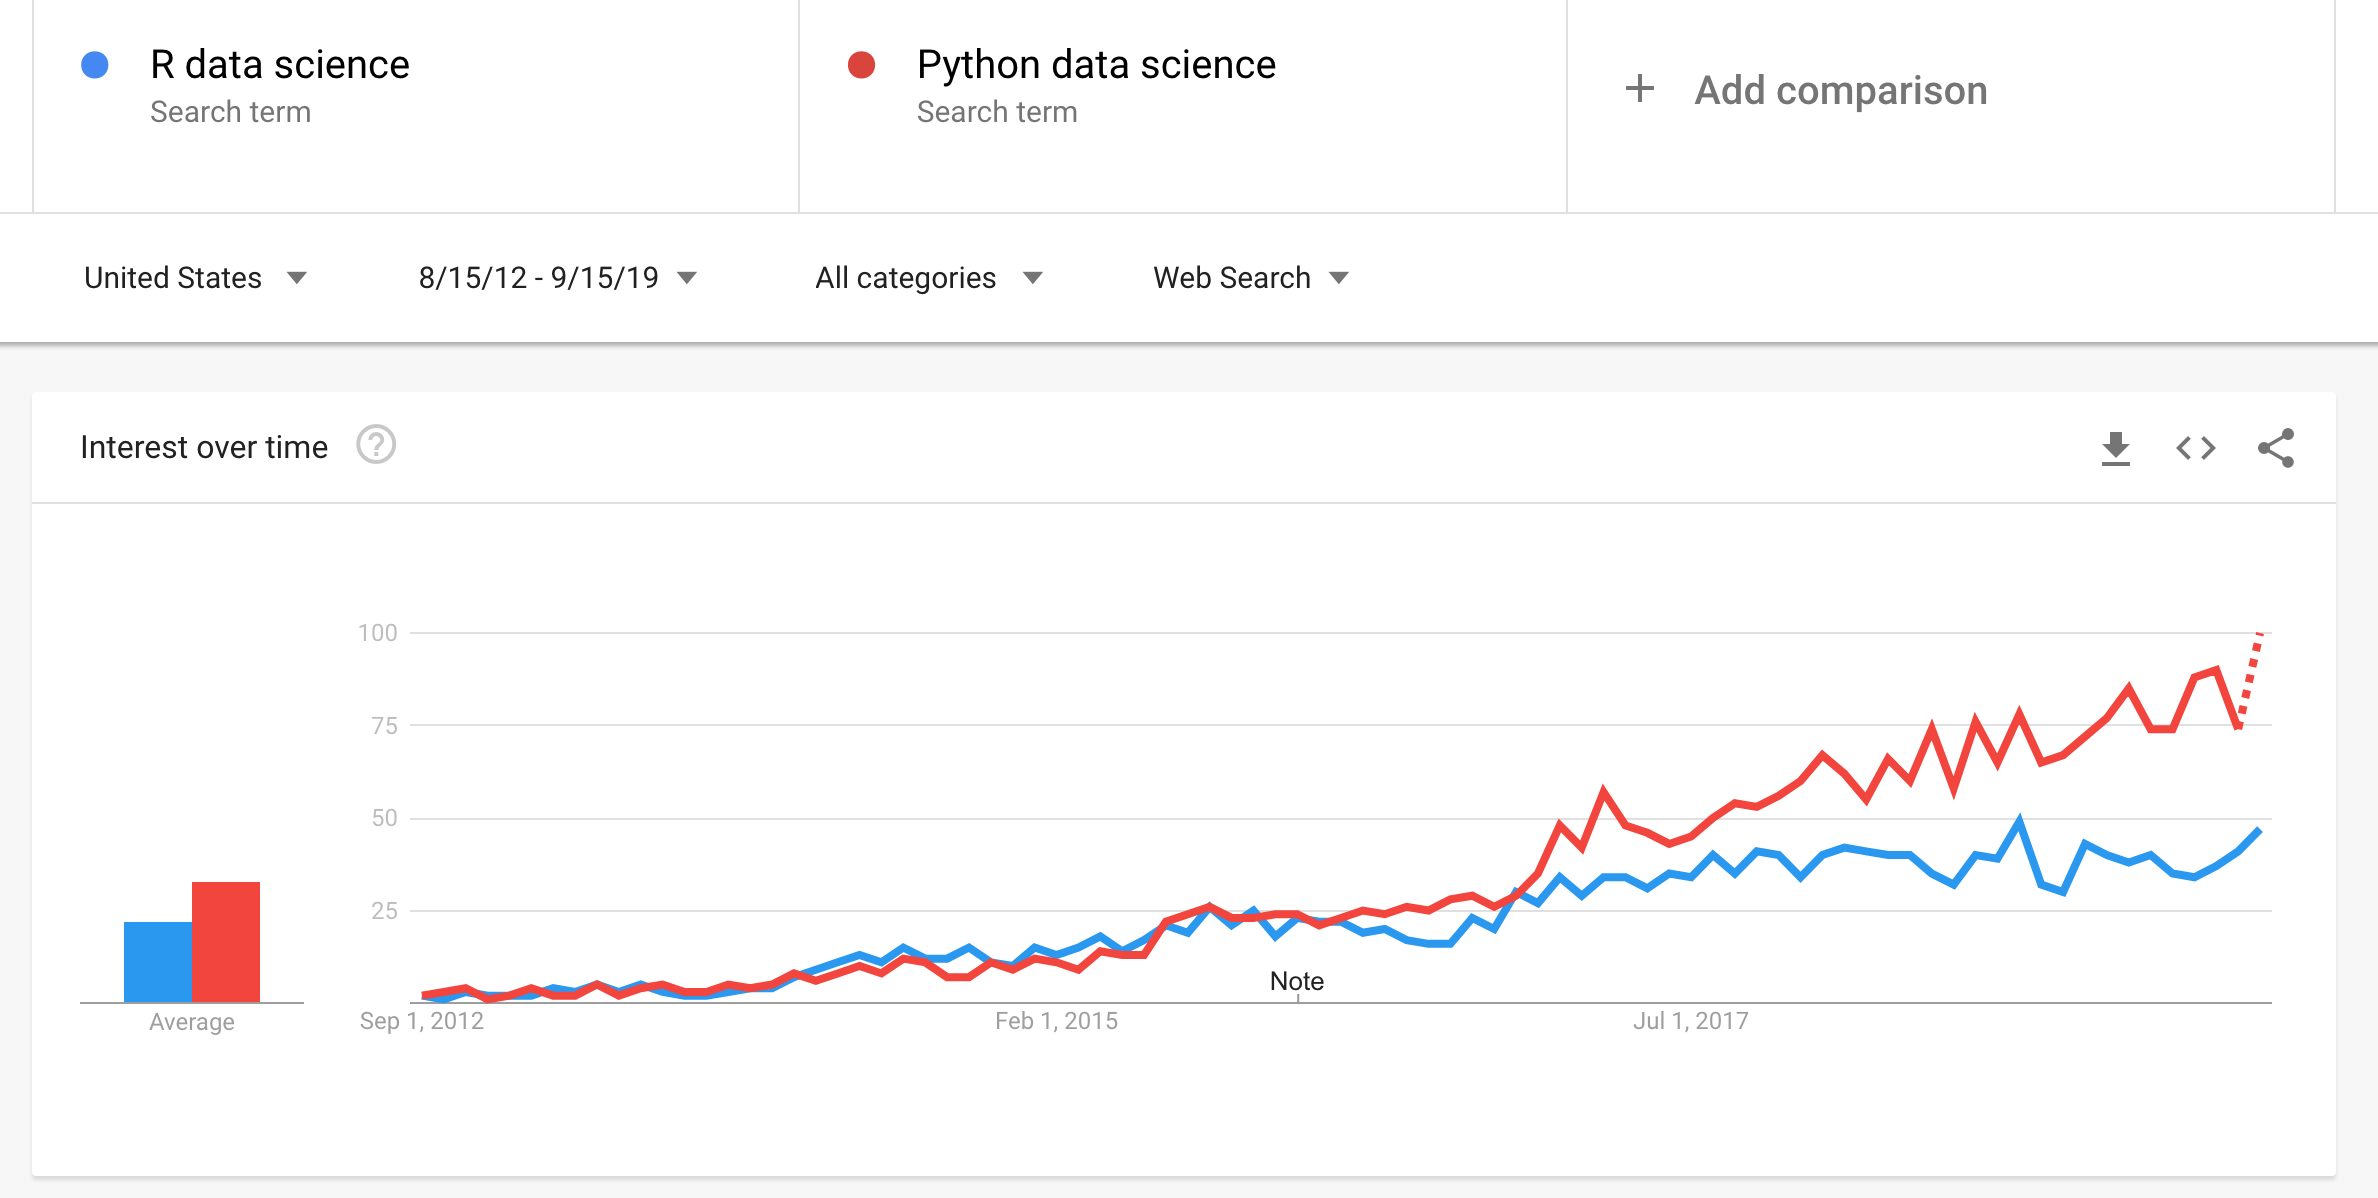The width and height of the screenshot is (2378, 1198).
Task: Expand the Web Search type dropdown
Action: pyautogui.click(x=1250, y=277)
